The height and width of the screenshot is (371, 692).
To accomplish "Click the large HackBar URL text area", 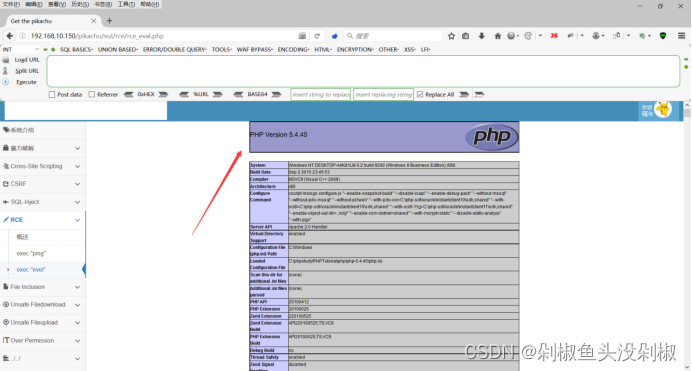I will coord(363,71).
